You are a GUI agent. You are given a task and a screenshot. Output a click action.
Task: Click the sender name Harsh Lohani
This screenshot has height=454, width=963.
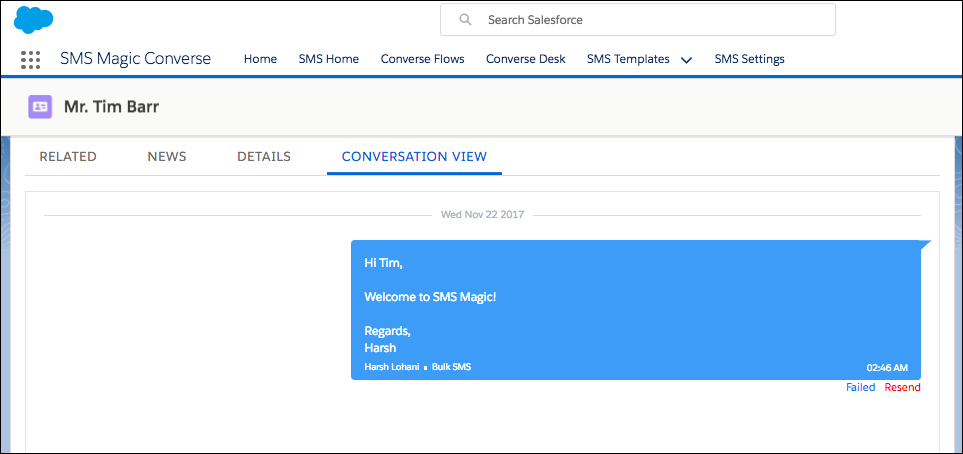392,367
